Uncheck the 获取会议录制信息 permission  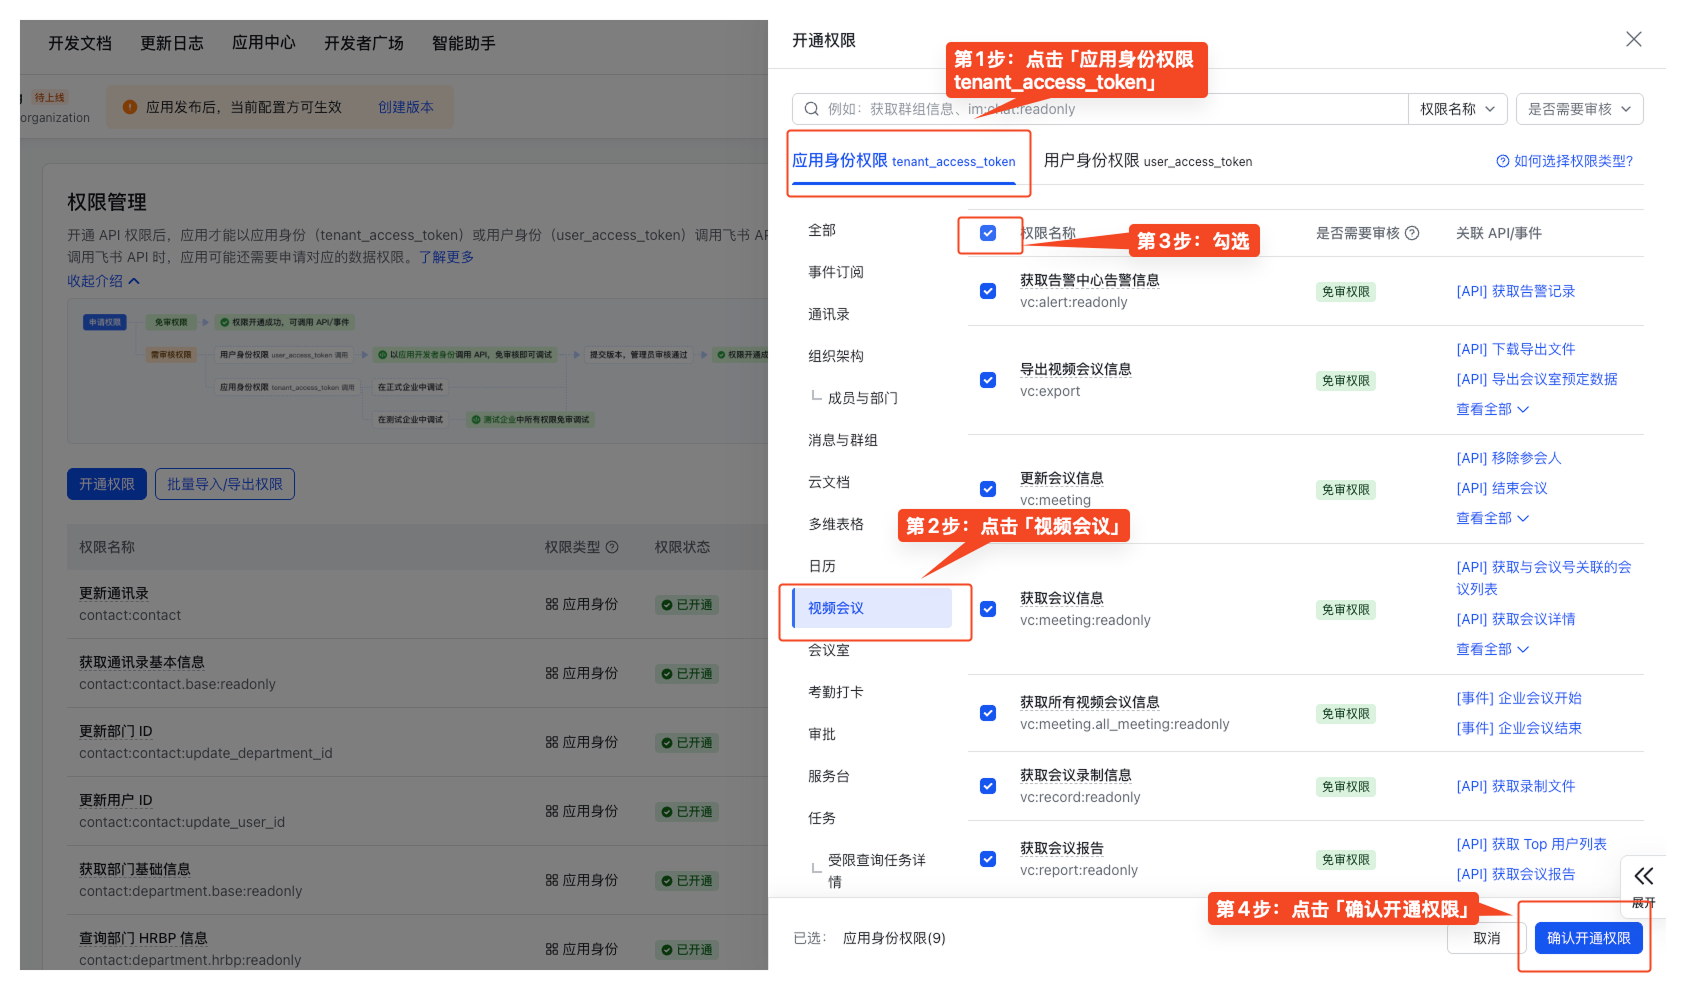(988, 786)
